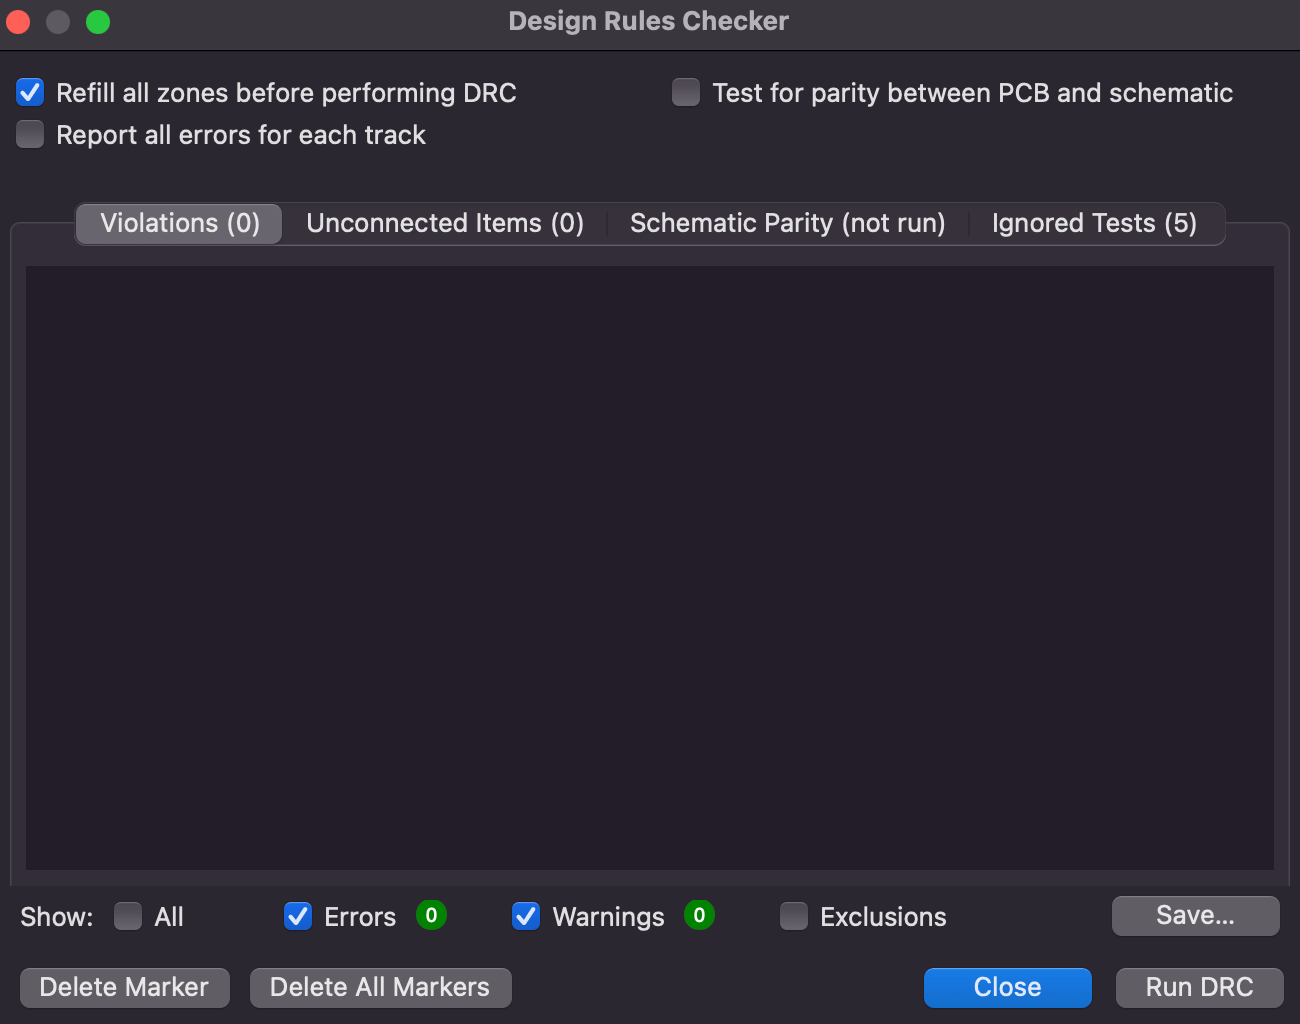View the Ignored Tests (5) tab
The image size is (1300, 1024).
tap(1094, 223)
